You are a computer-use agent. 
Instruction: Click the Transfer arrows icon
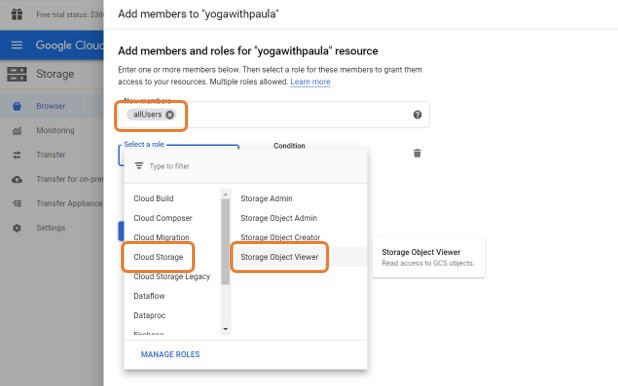17,155
